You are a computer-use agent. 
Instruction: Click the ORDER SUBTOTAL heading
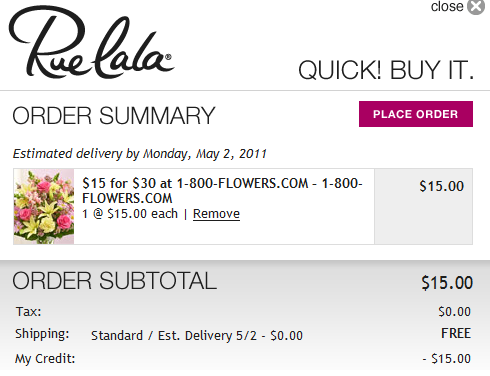(115, 281)
